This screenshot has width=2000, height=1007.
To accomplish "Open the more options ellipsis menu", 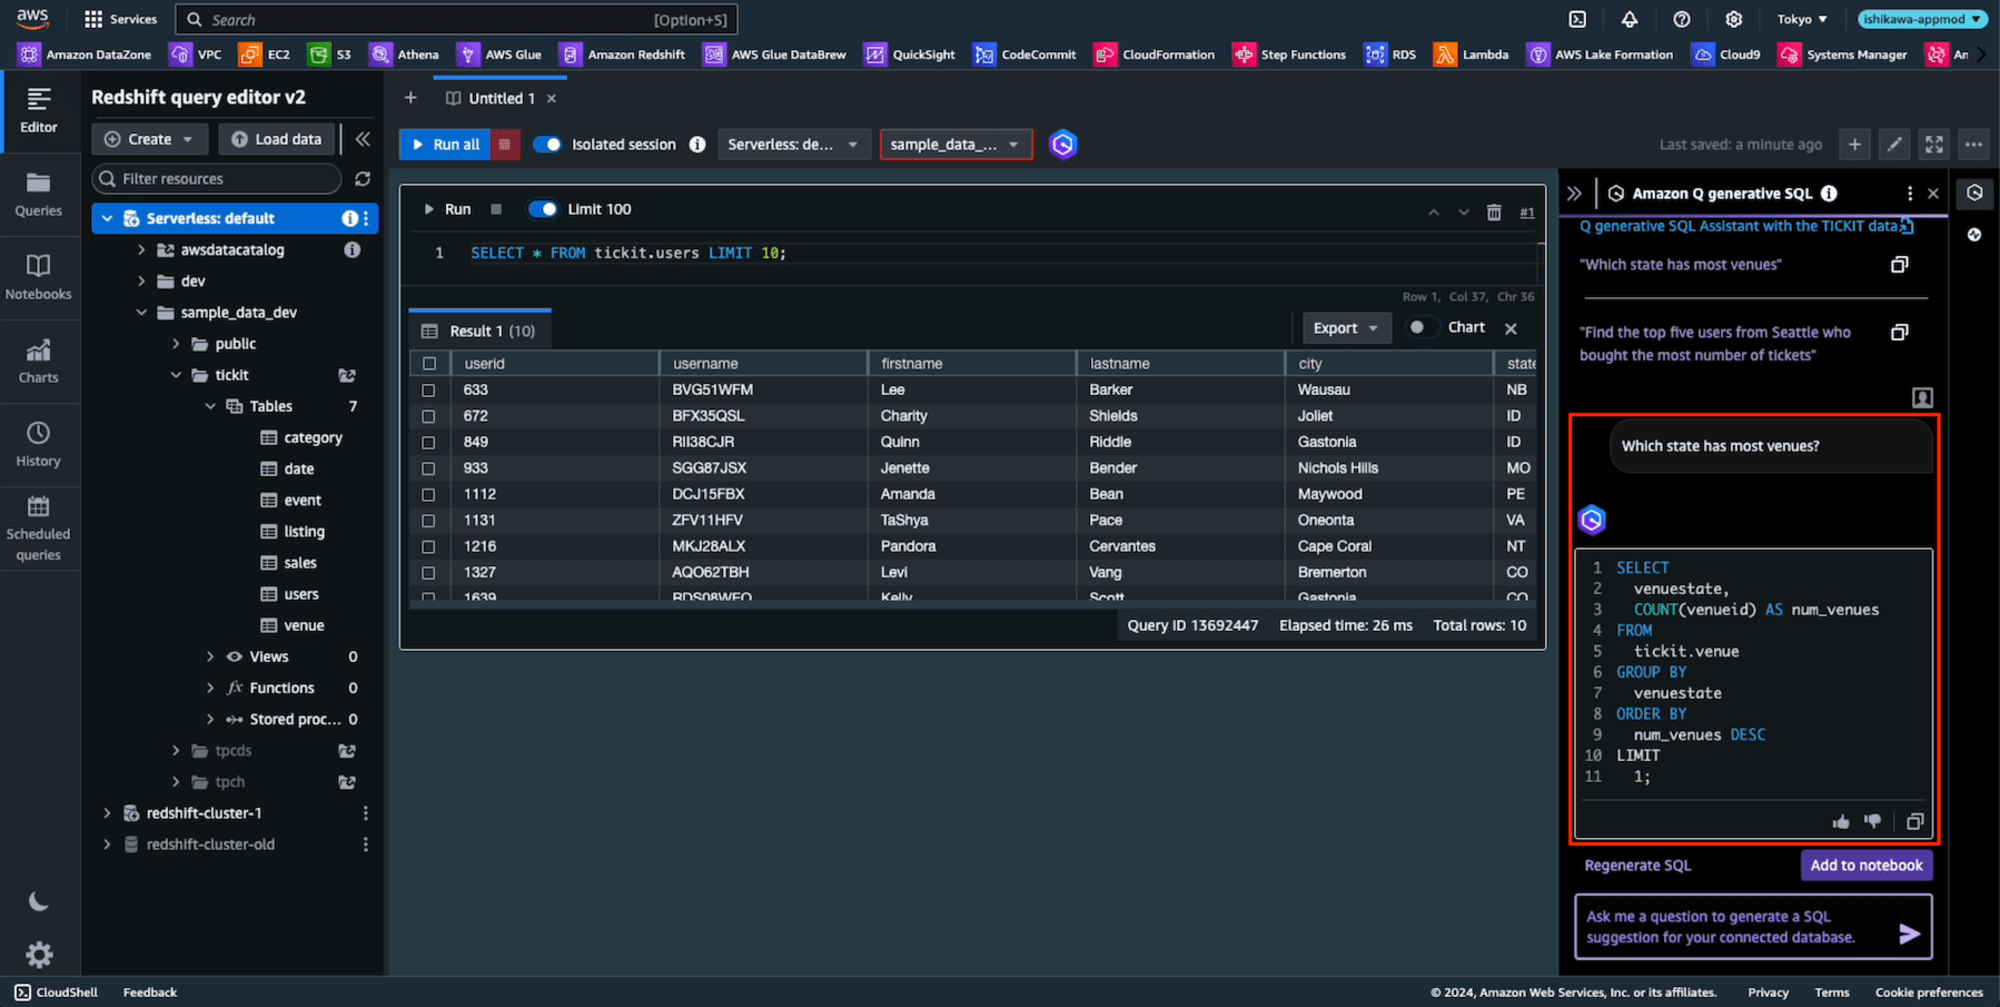I will tap(1974, 144).
